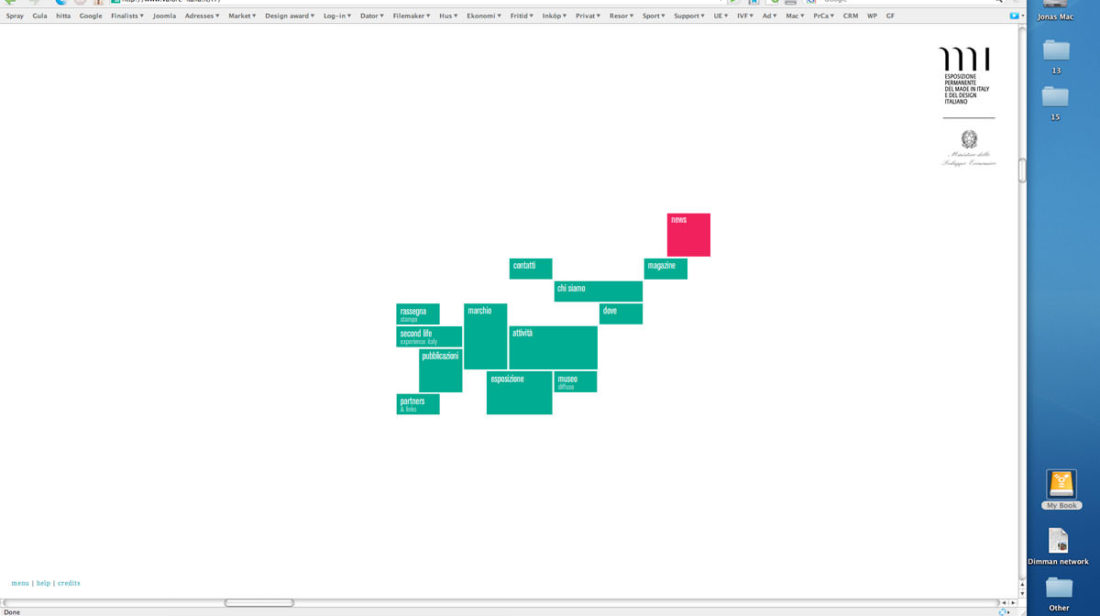Expand the Adresses bookmark folder
Image resolution: width=1100 pixels, height=616 pixels.
(202, 15)
